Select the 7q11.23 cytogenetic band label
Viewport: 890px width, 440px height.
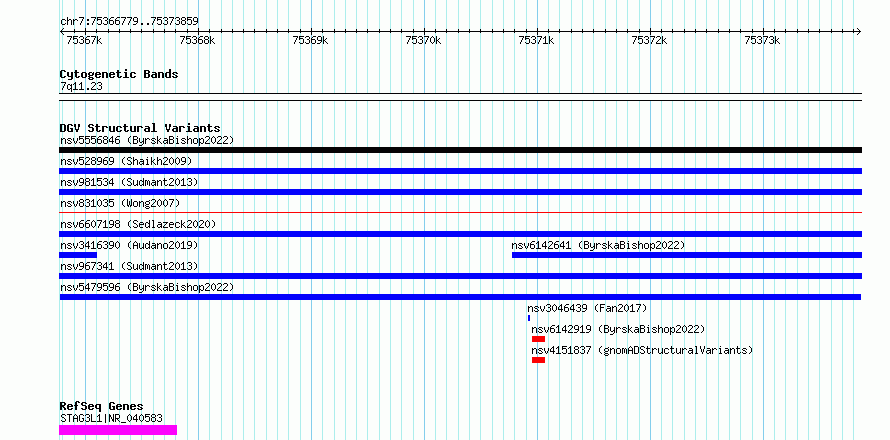tap(81, 87)
